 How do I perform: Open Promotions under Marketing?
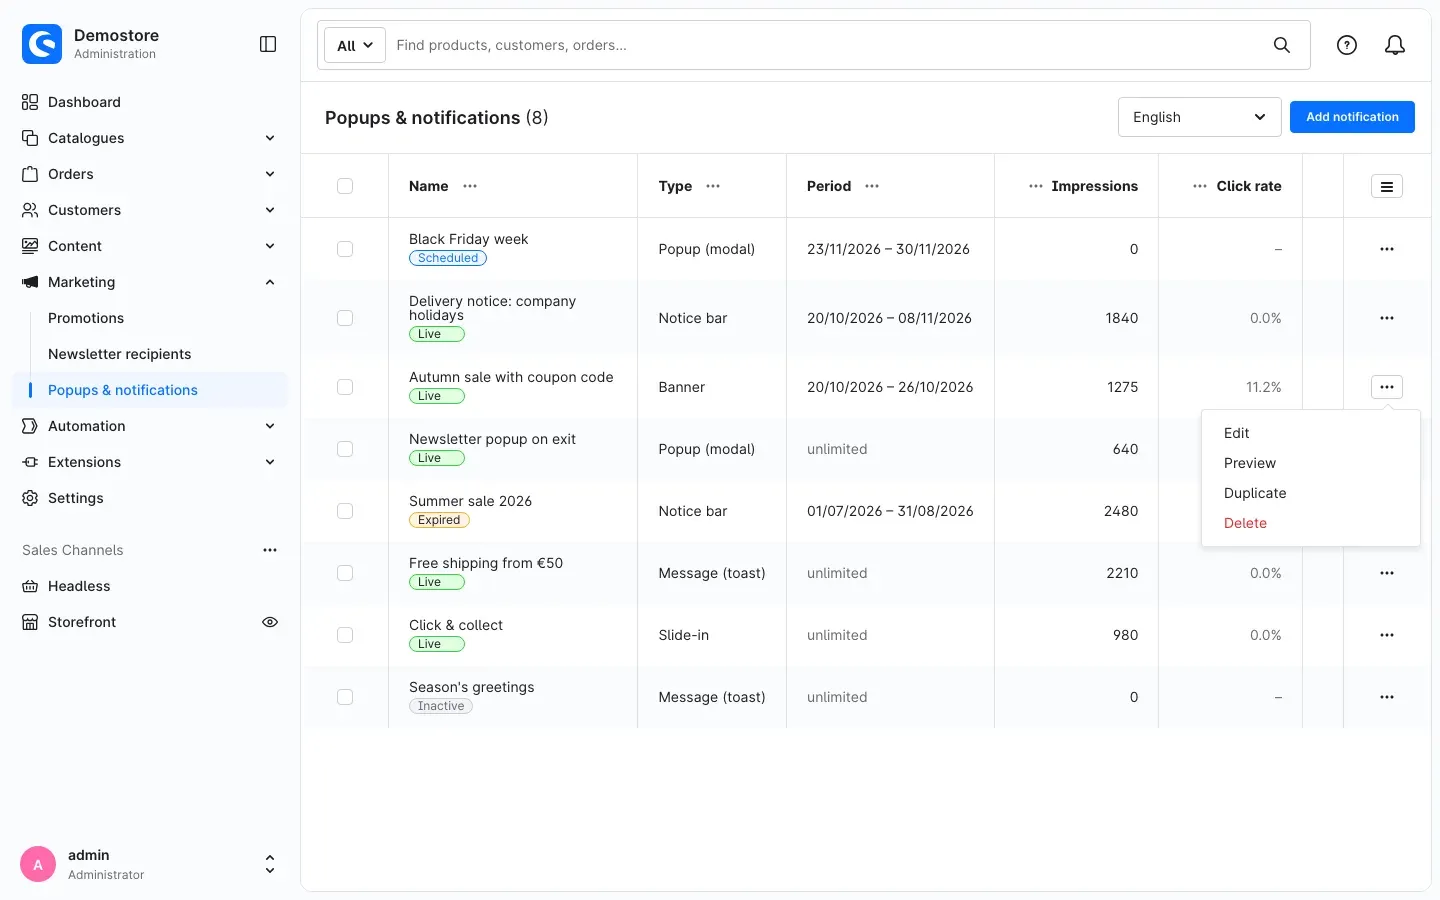click(86, 318)
